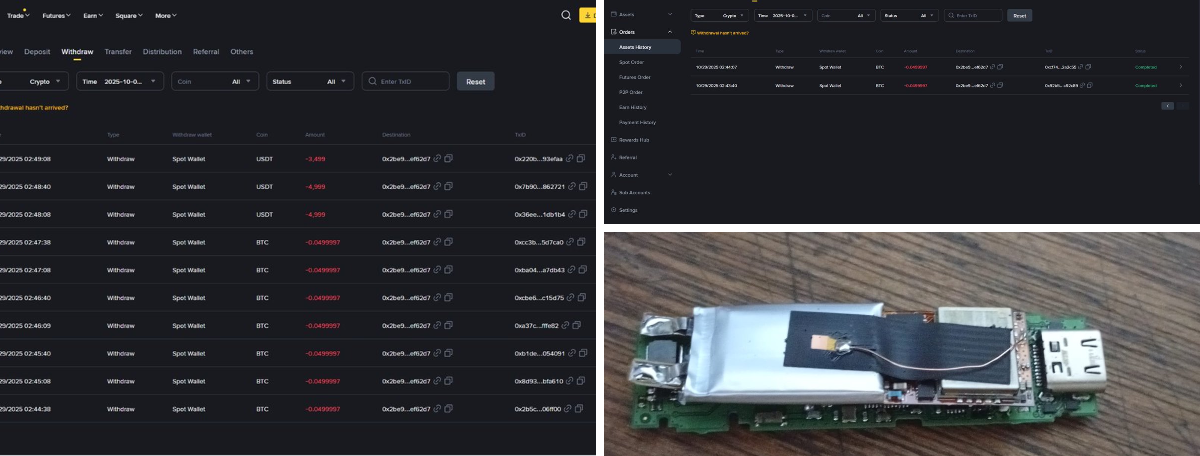Select the Withdraw tab

[77, 51]
